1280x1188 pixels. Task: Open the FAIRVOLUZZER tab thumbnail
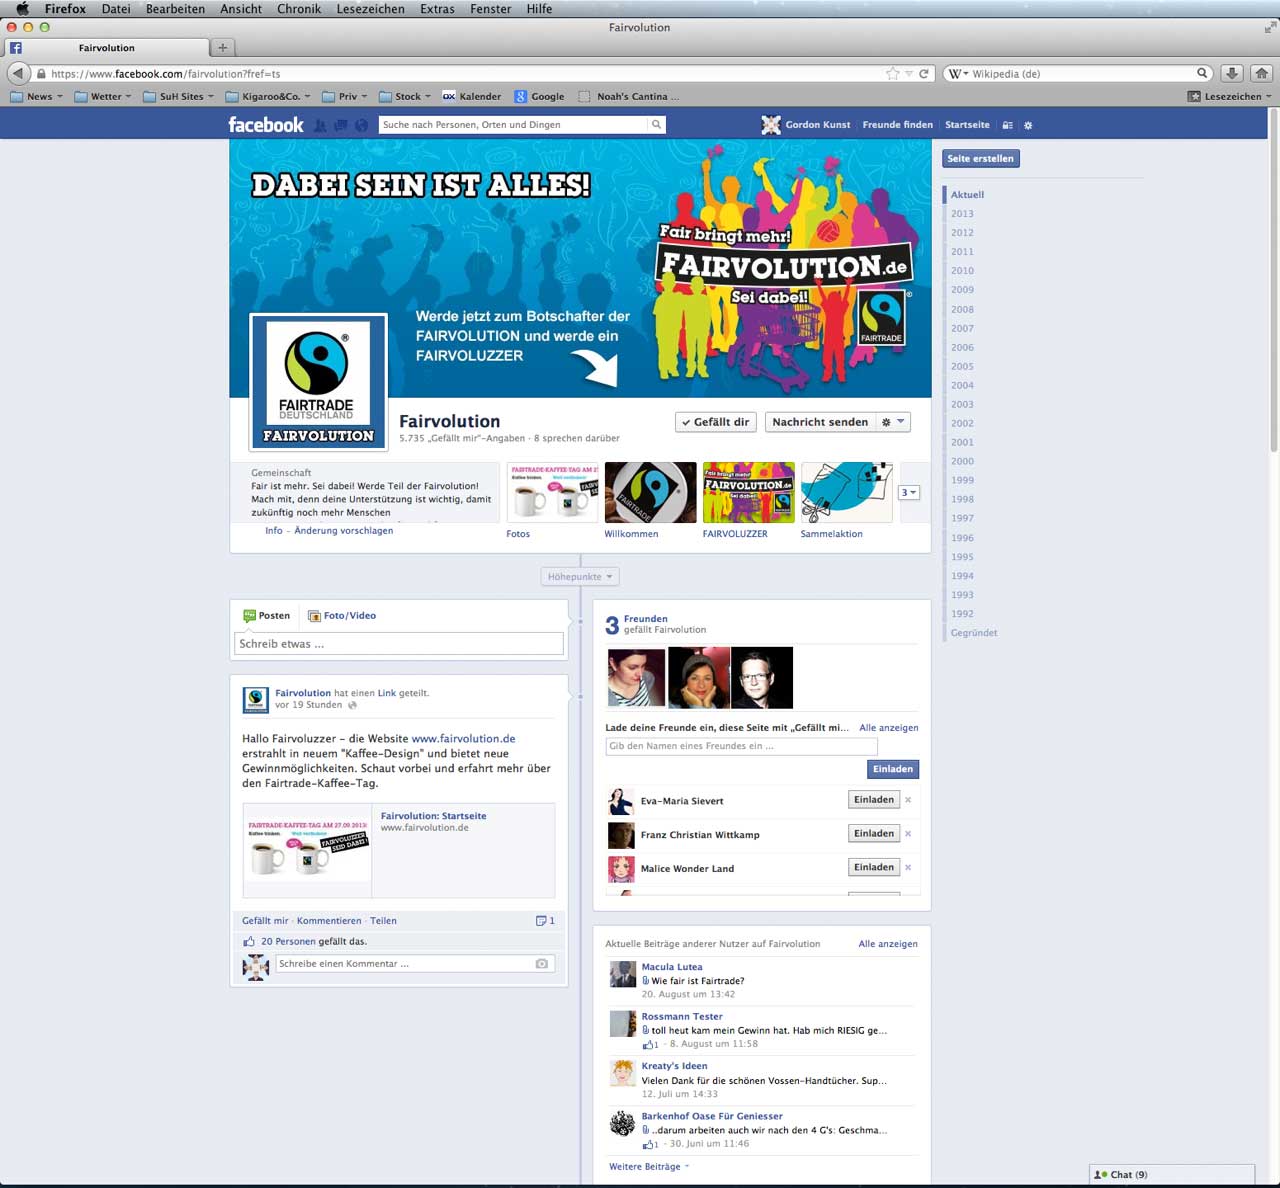pos(748,492)
